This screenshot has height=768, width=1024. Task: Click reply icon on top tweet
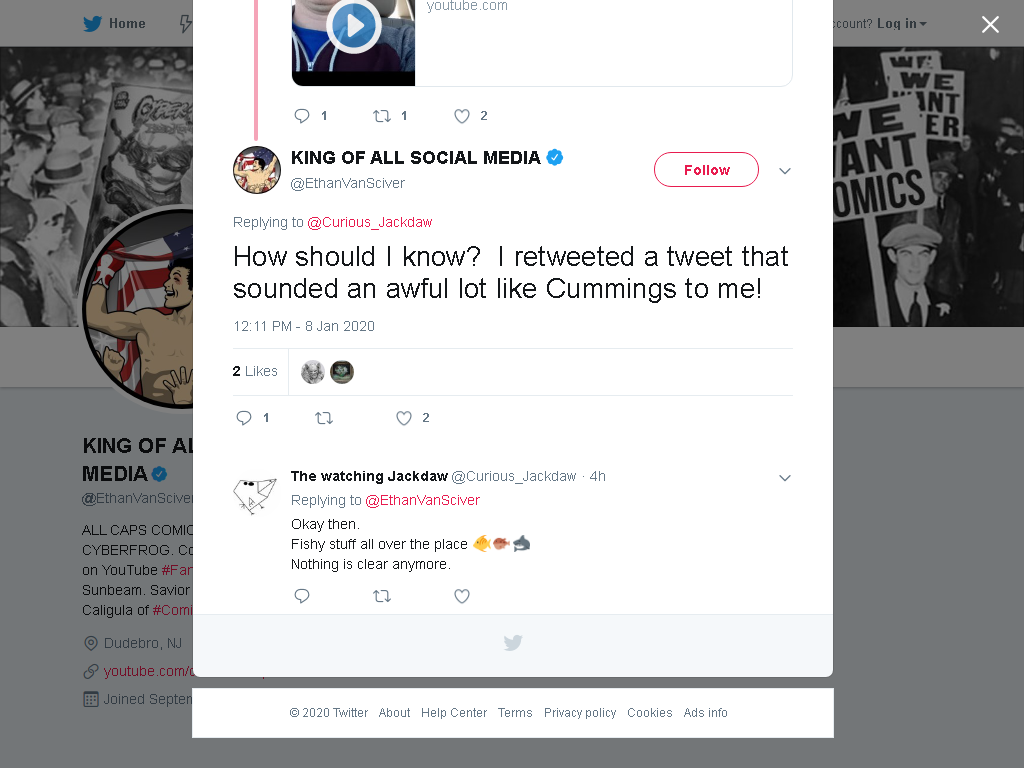[302, 116]
